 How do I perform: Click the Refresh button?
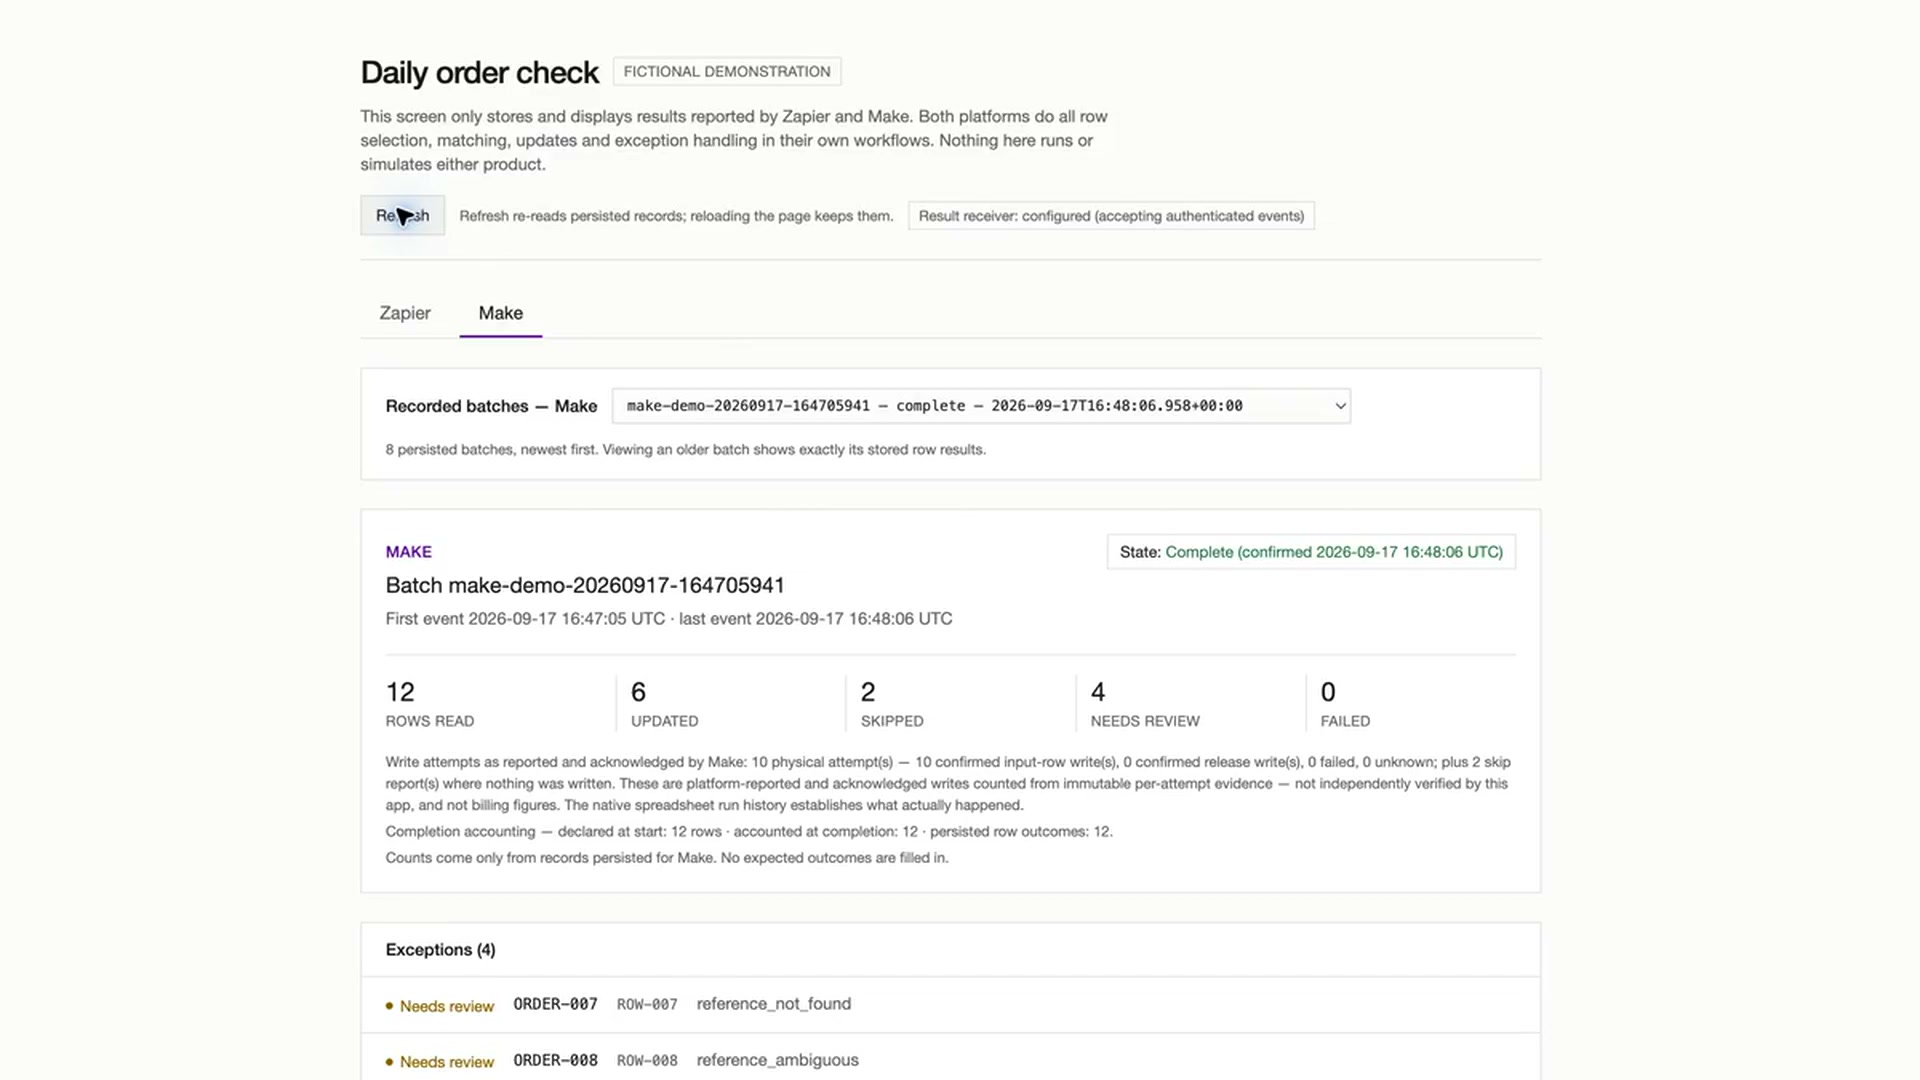(402, 216)
